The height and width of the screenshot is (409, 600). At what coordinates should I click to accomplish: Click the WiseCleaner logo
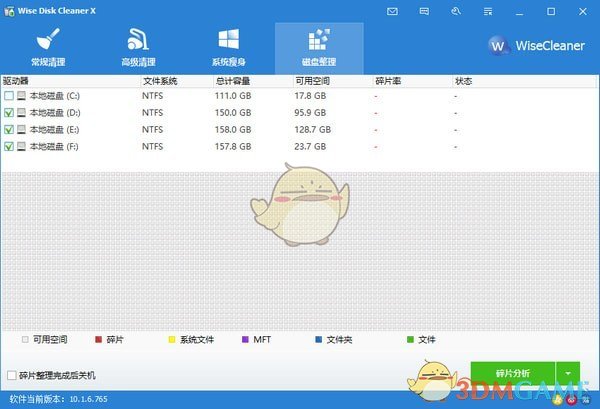(x=536, y=46)
